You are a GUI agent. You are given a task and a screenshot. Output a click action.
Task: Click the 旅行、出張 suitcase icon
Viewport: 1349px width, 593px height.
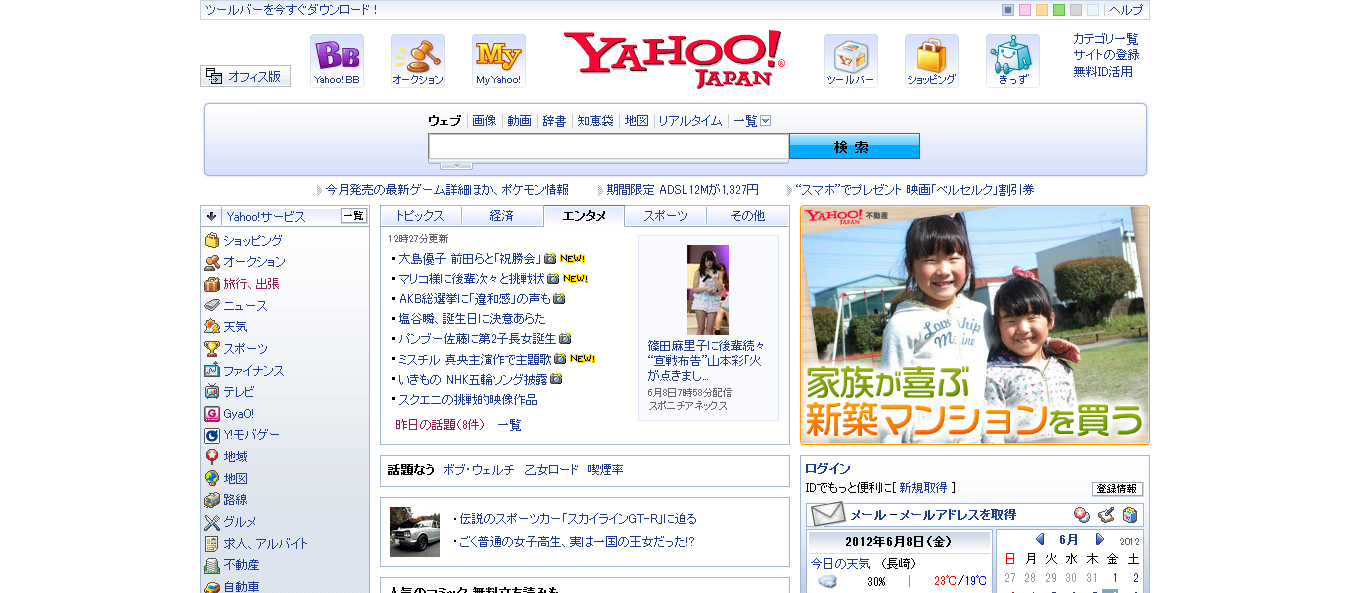212,284
